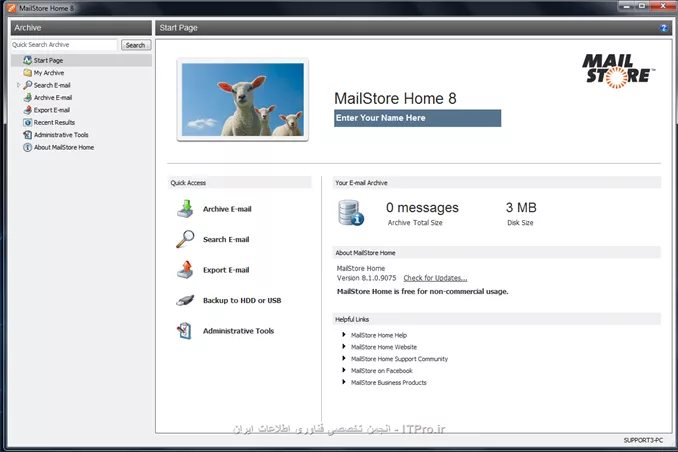This screenshot has width=678, height=452.
Task: Click the About MailStore Home info icon
Action: [28, 147]
